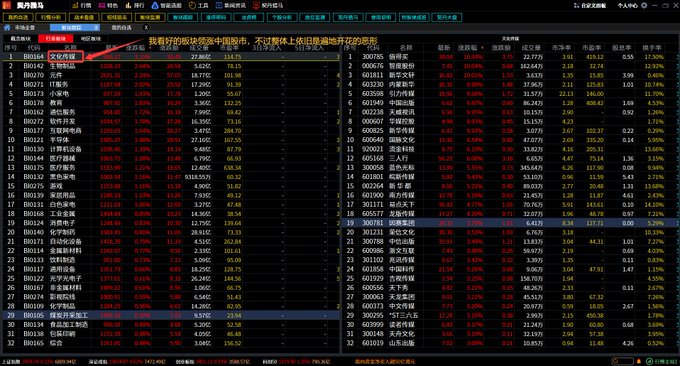The height and width of the screenshot is (366, 680).
Task: Select the red 行业板块 sub-tab
Action: click(x=56, y=39)
